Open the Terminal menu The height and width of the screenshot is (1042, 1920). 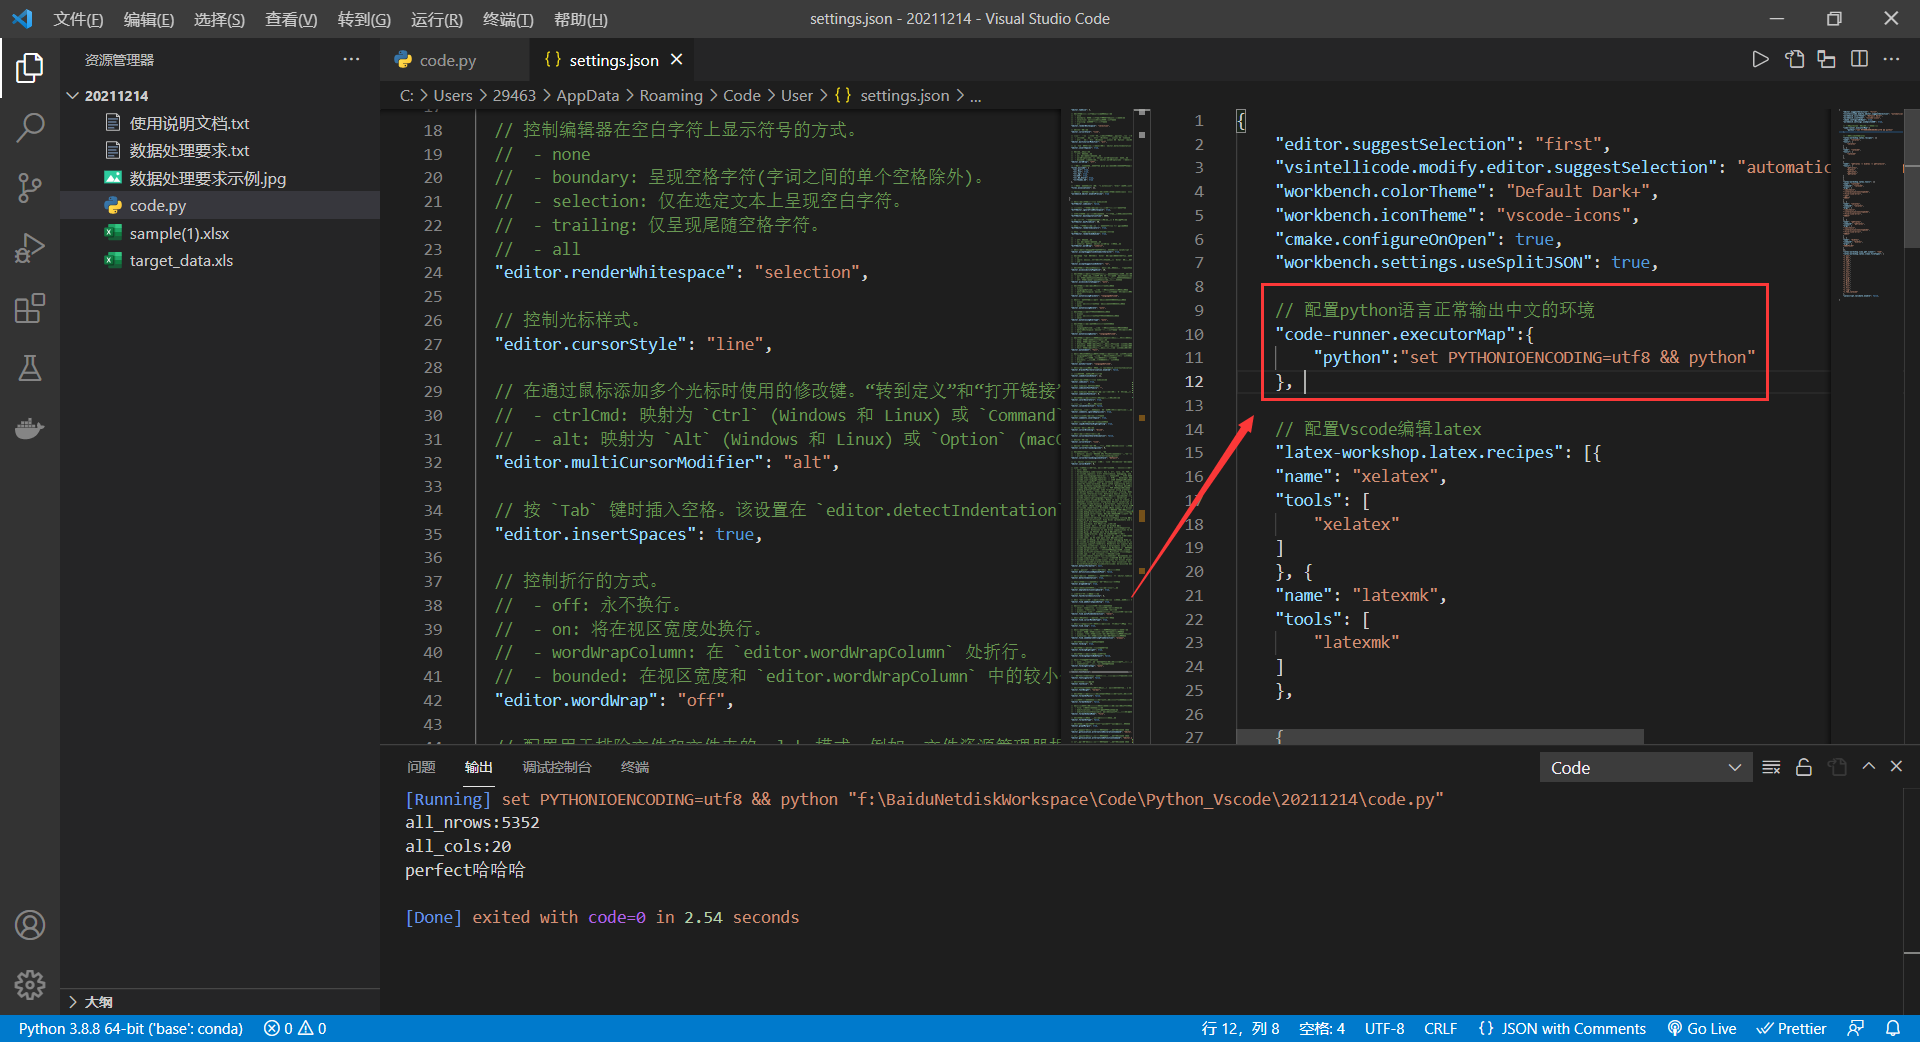click(508, 19)
